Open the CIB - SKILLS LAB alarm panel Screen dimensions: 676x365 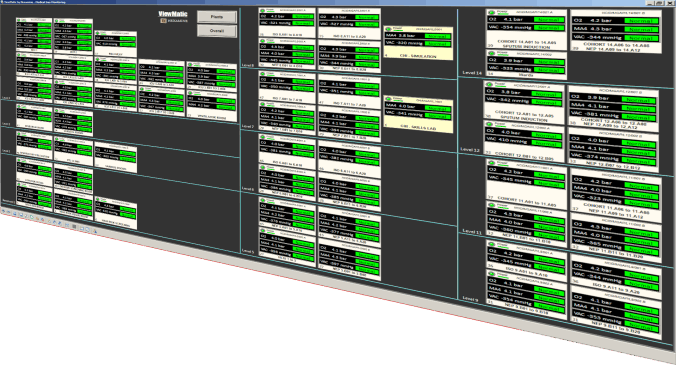point(418,114)
